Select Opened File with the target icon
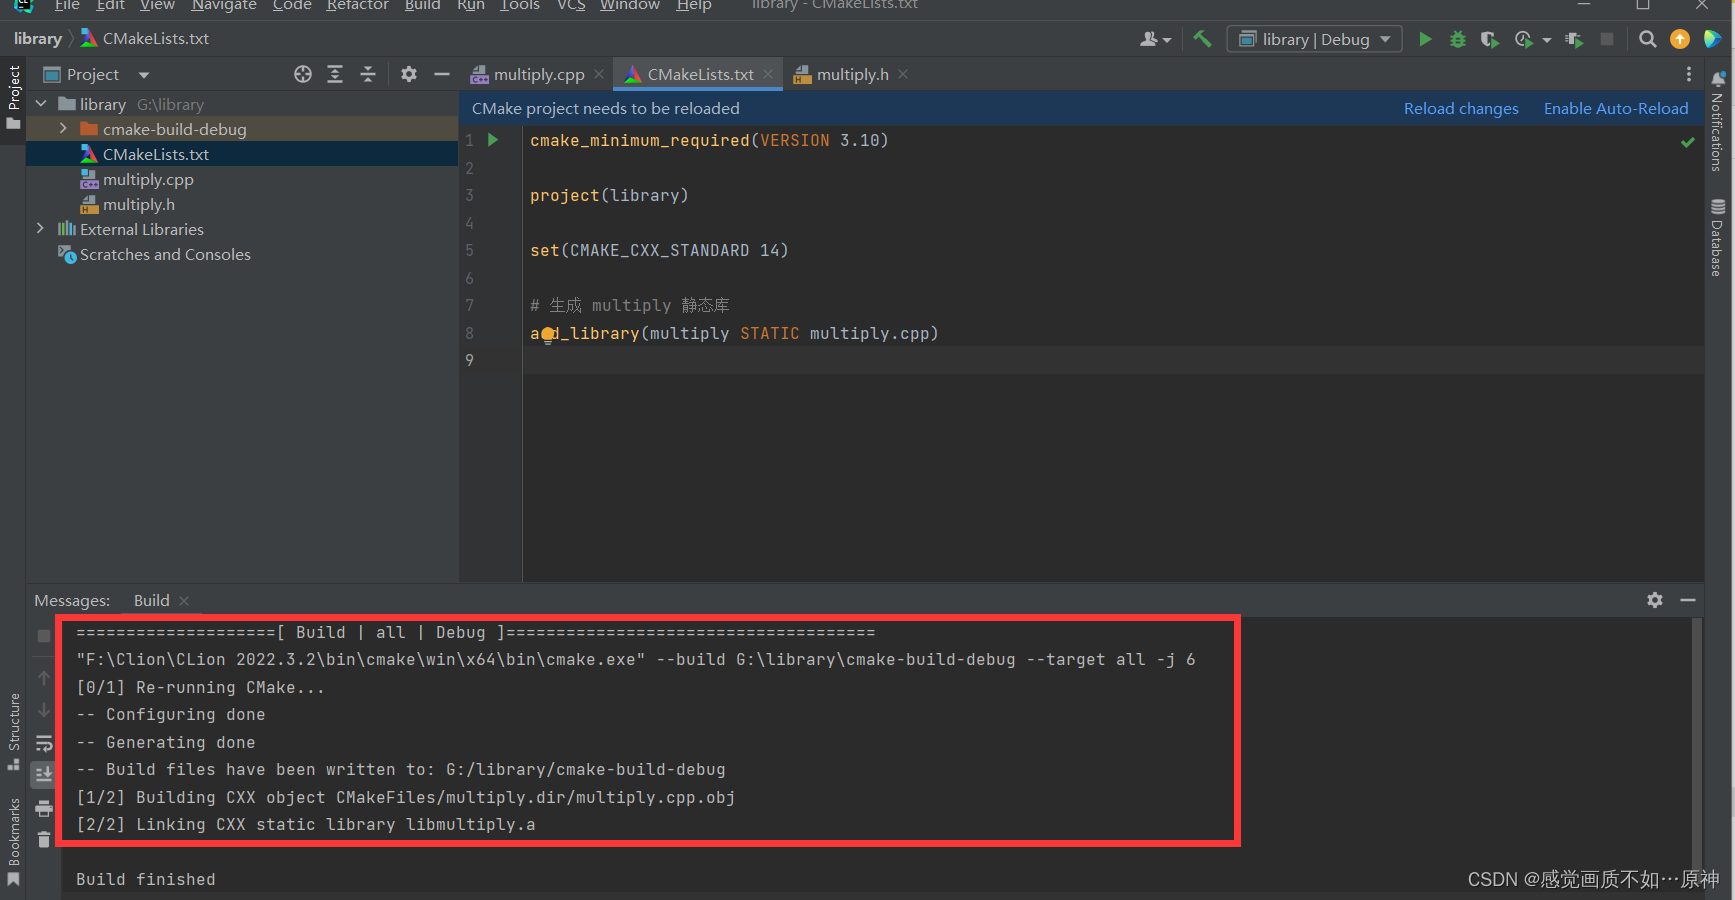 303,74
